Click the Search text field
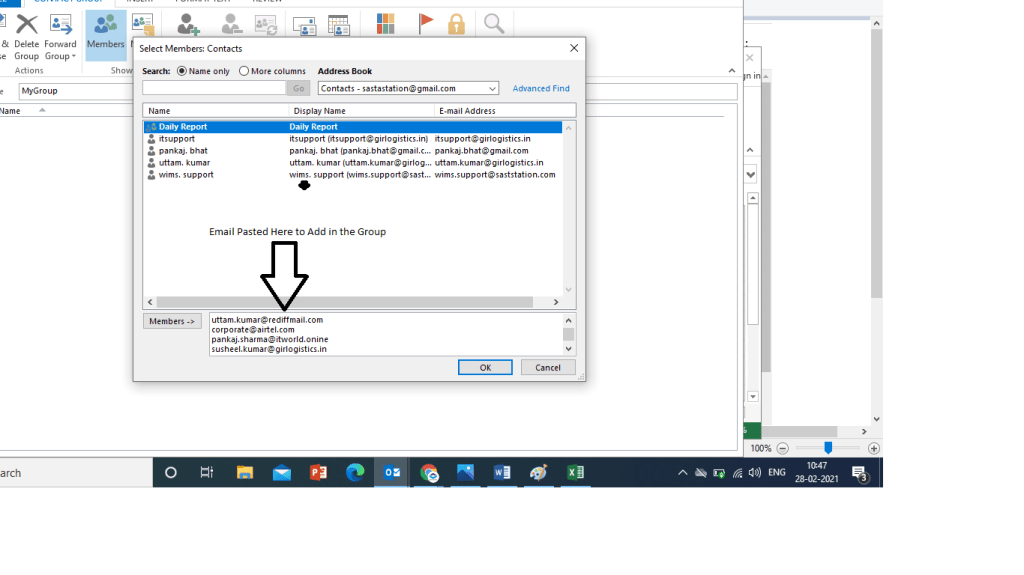Viewport: 1024px width, 575px height. click(x=214, y=89)
